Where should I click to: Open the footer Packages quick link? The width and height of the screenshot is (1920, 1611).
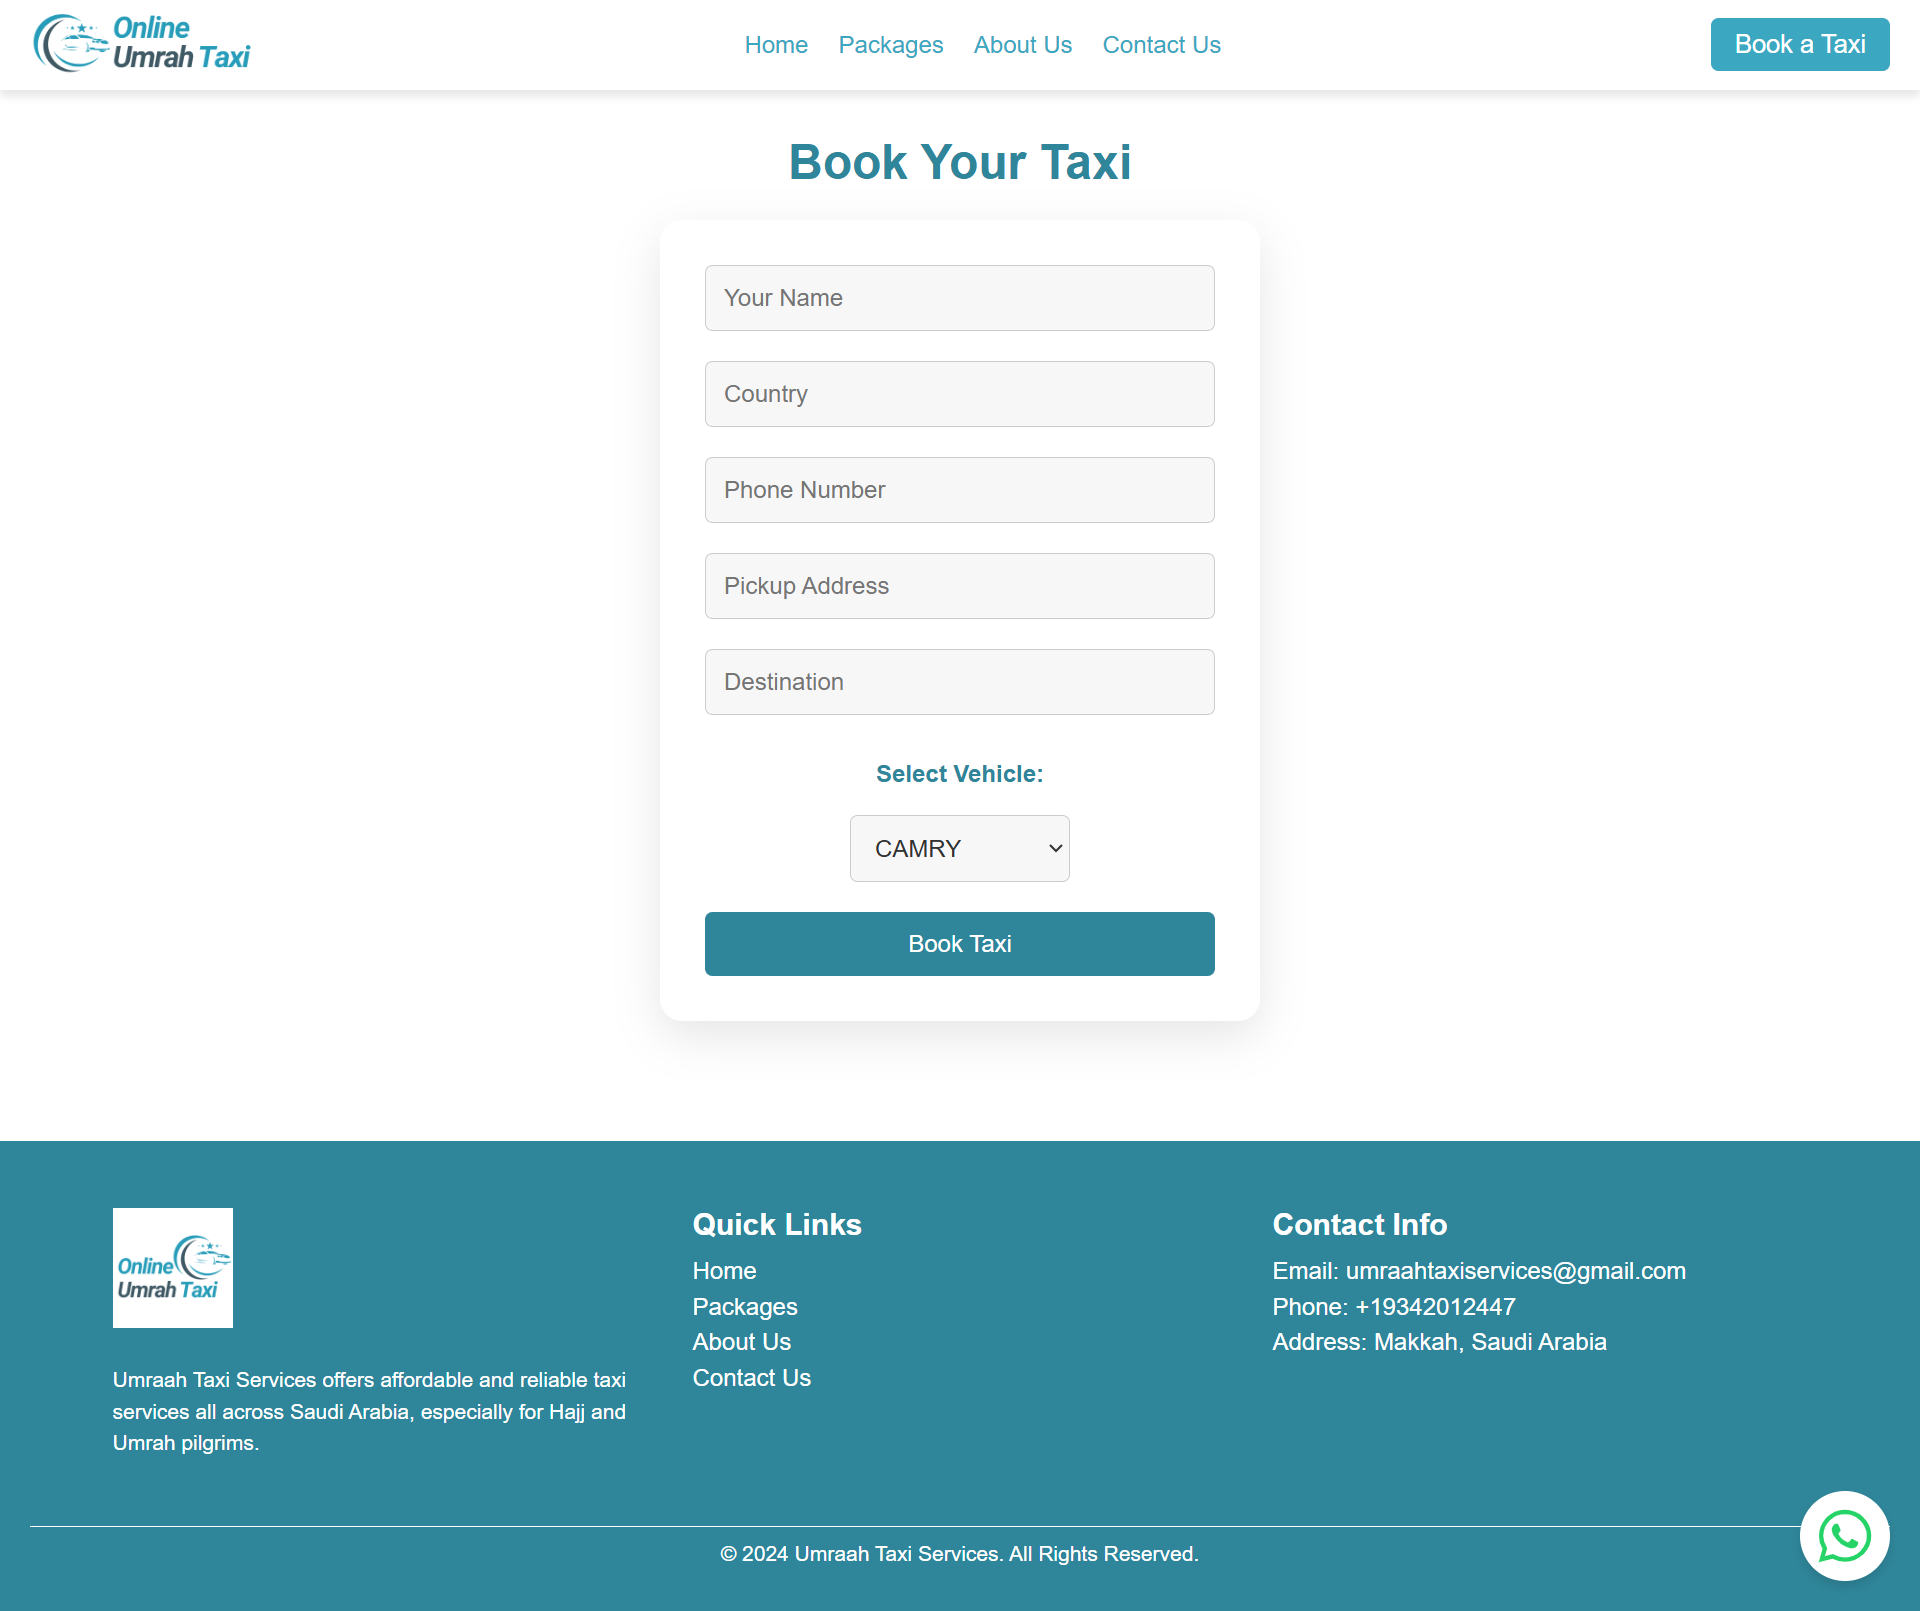pyautogui.click(x=745, y=1304)
